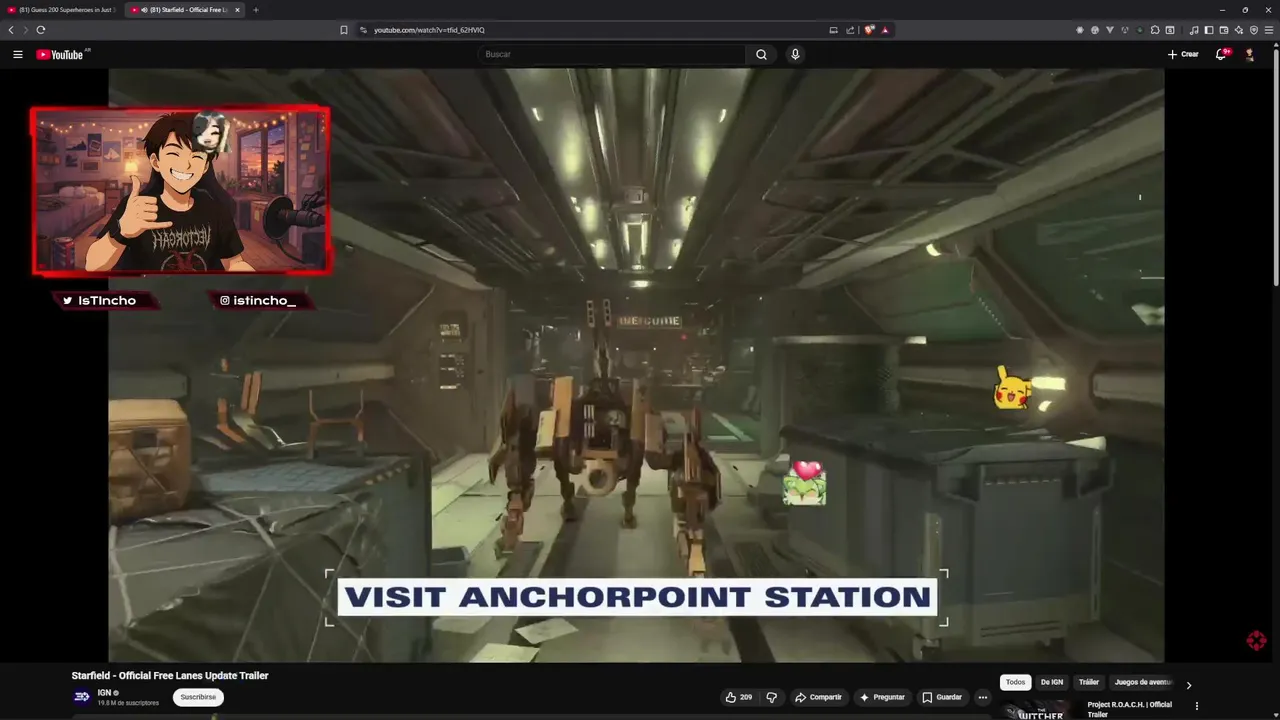Open options menu for Project R.O.A.C.H. video
1280x720 pixels.
pos(1196,706)
